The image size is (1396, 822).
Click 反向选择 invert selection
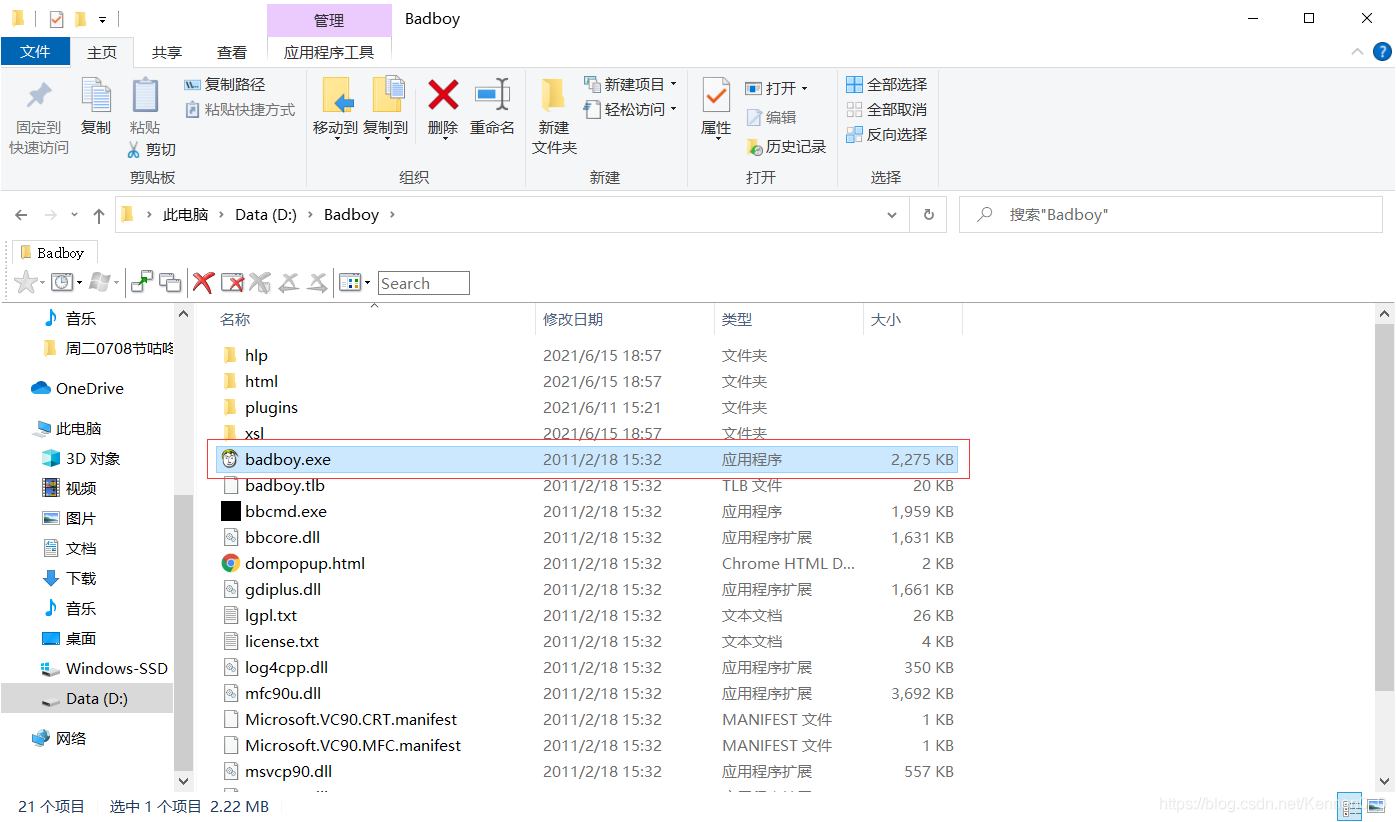click(887, 135)
